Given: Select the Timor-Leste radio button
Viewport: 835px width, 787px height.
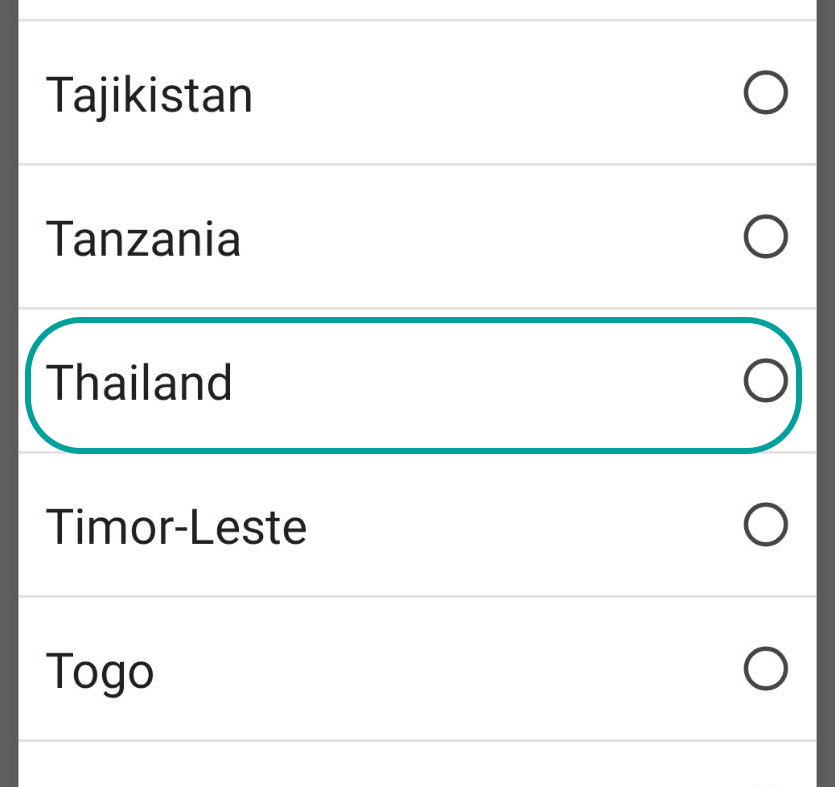Looking at the screenshot, I should point(766,524).
